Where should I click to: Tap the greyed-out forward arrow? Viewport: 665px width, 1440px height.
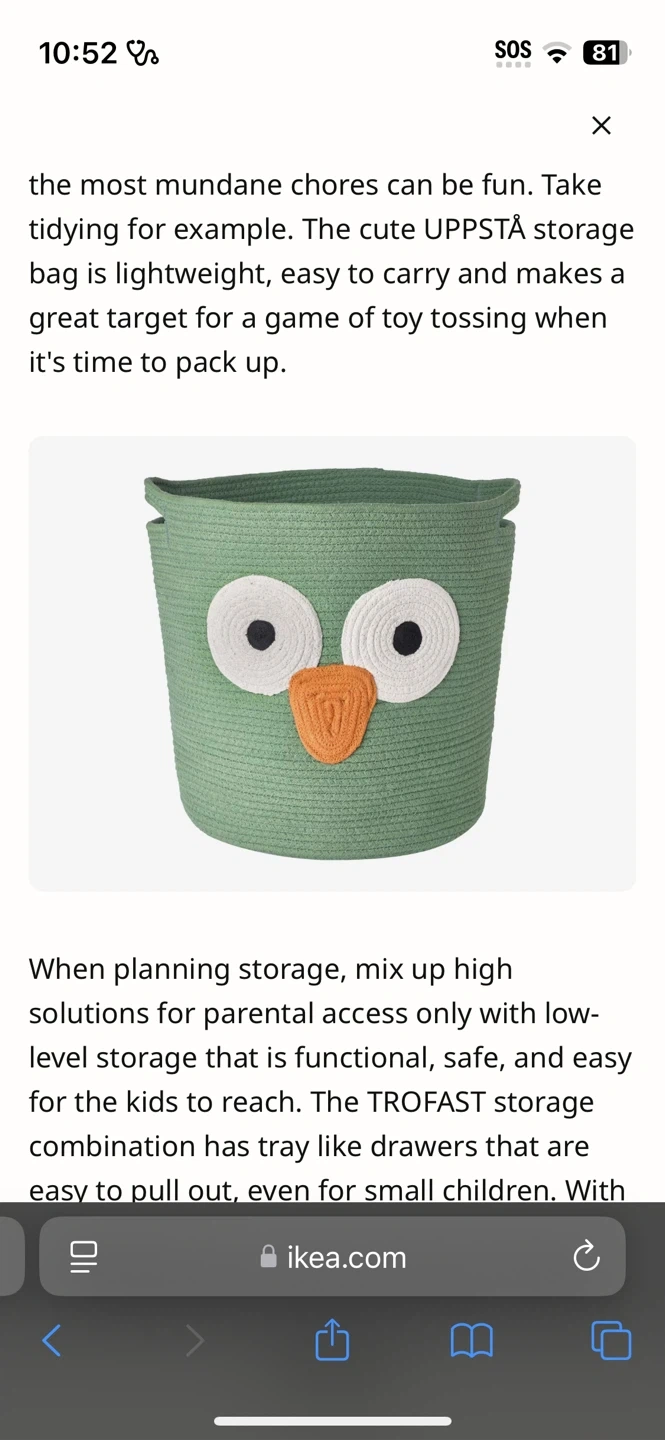[x=194, y=1340]
